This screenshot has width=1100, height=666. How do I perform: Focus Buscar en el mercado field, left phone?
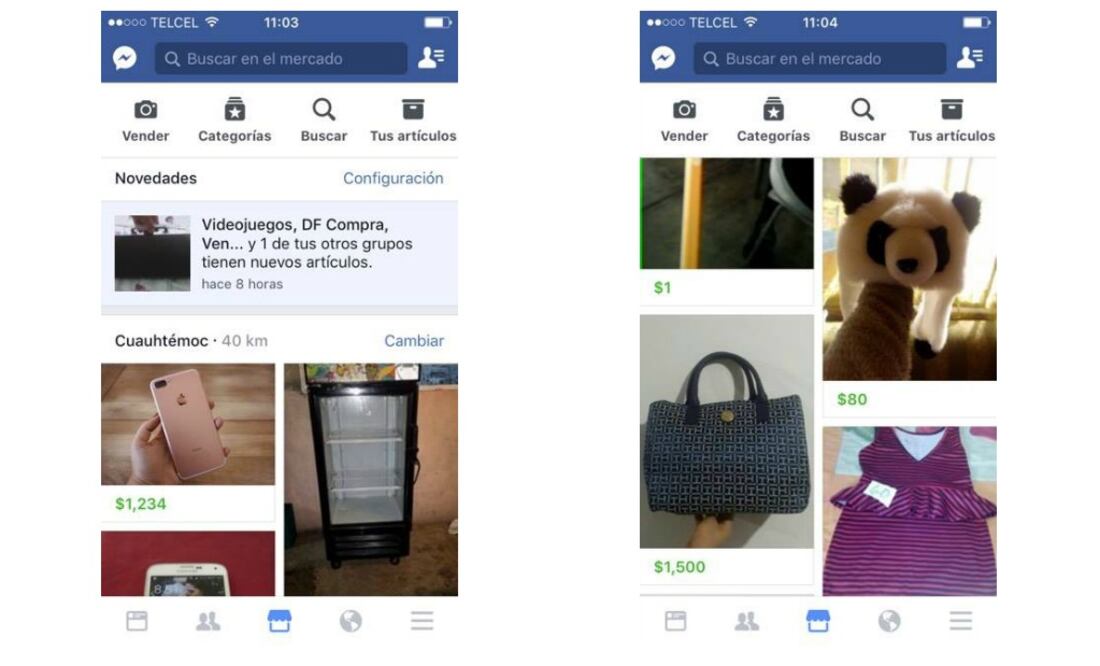[x=281, y=58]
